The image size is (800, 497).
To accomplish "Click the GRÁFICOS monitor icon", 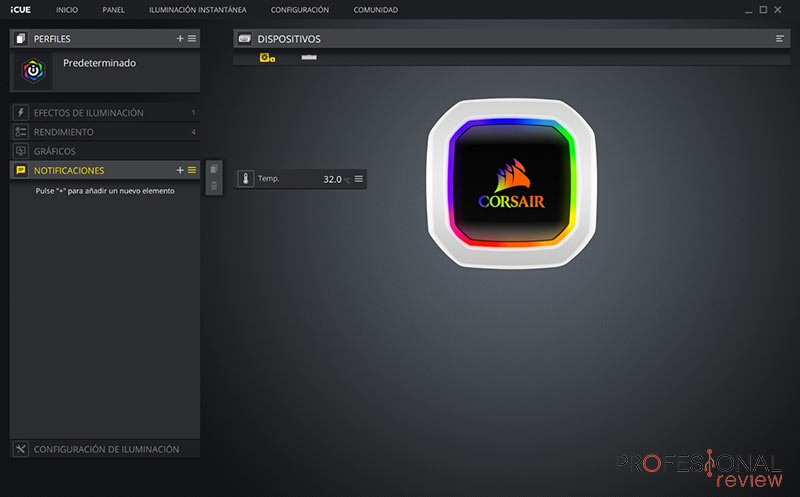I will pyautogui.click(x=20, y=151).
